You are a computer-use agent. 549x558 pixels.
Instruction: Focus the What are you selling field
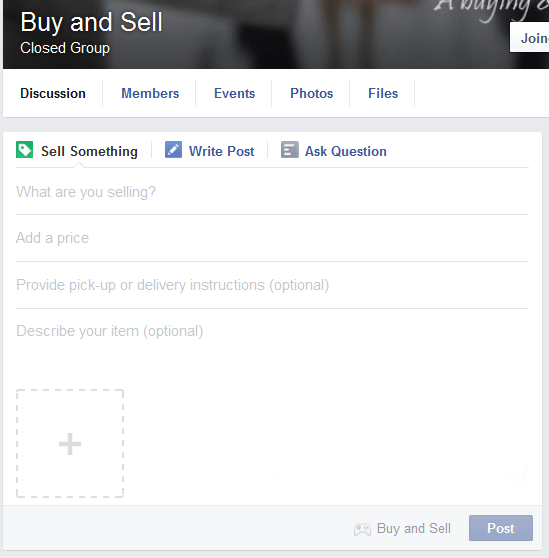pyautogui.click(x=273, y=192)
